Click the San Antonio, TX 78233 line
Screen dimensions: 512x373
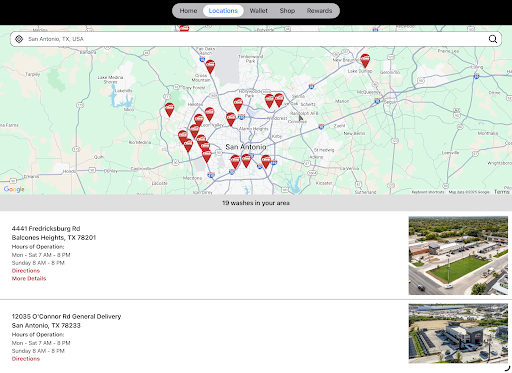pyautogui.click(x=46, y=325)
